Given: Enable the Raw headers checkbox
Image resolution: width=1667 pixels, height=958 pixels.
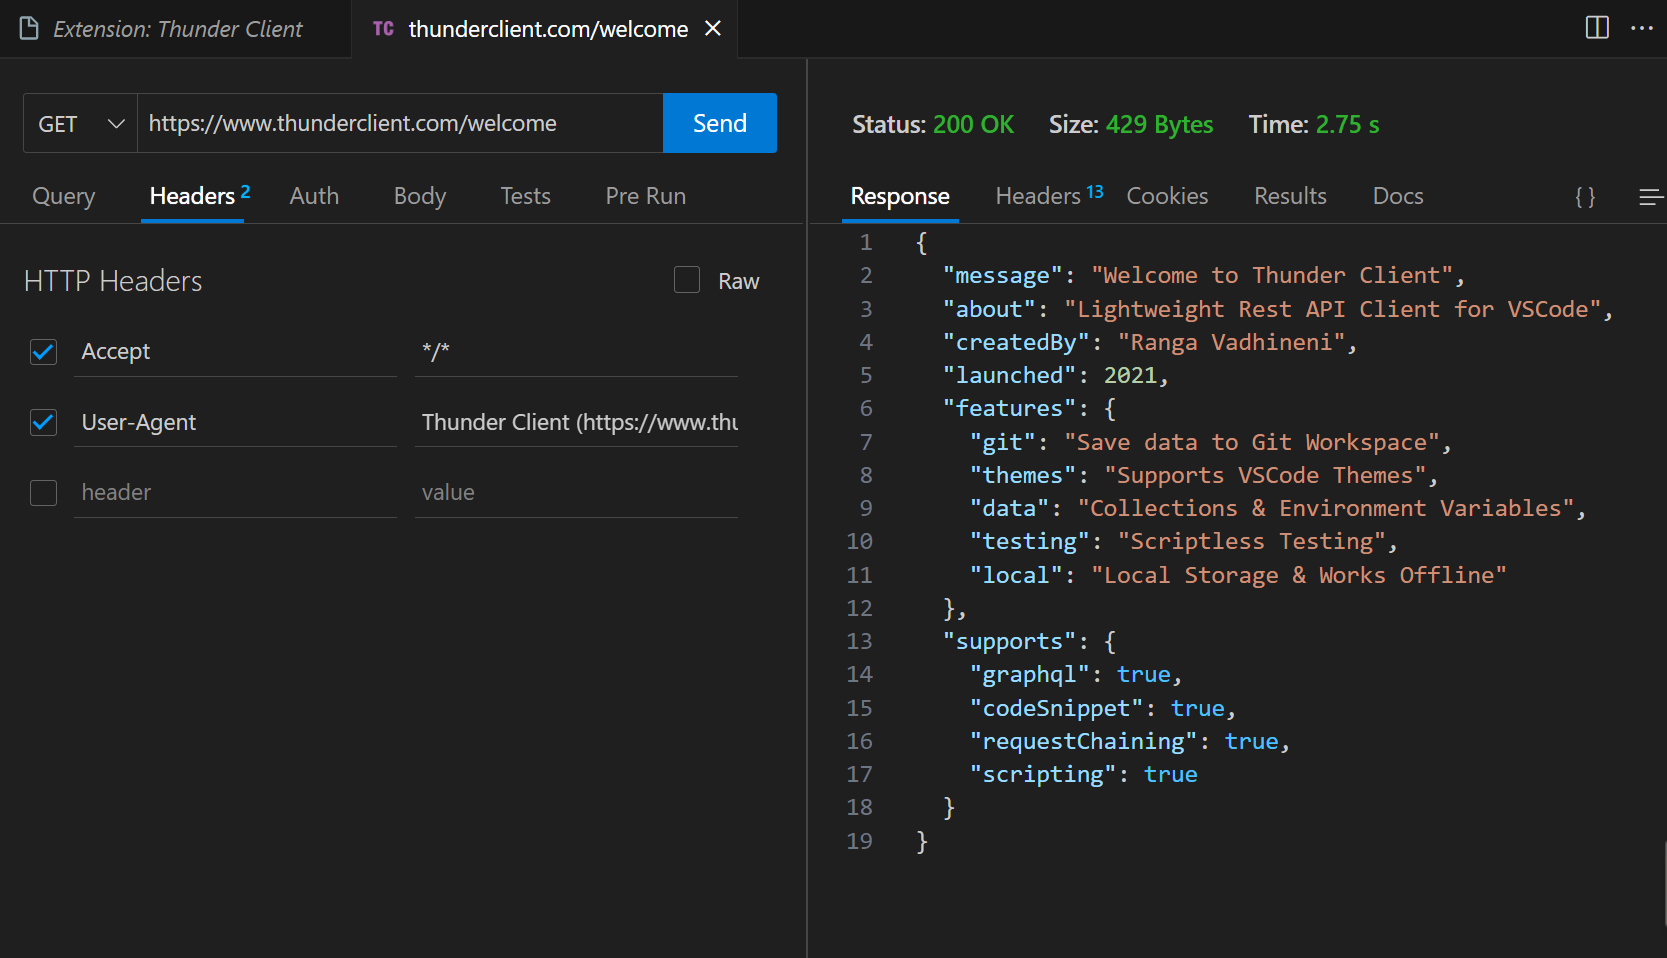Looking at the screenshot, I should click(687, 280).
